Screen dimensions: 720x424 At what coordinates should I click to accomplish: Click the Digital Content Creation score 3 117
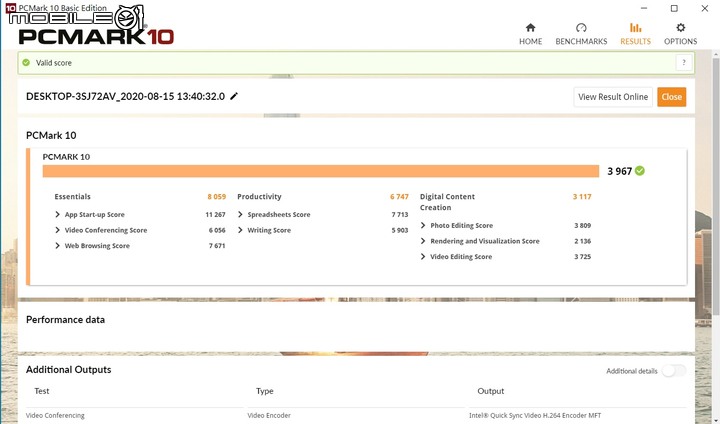[582, 197]
